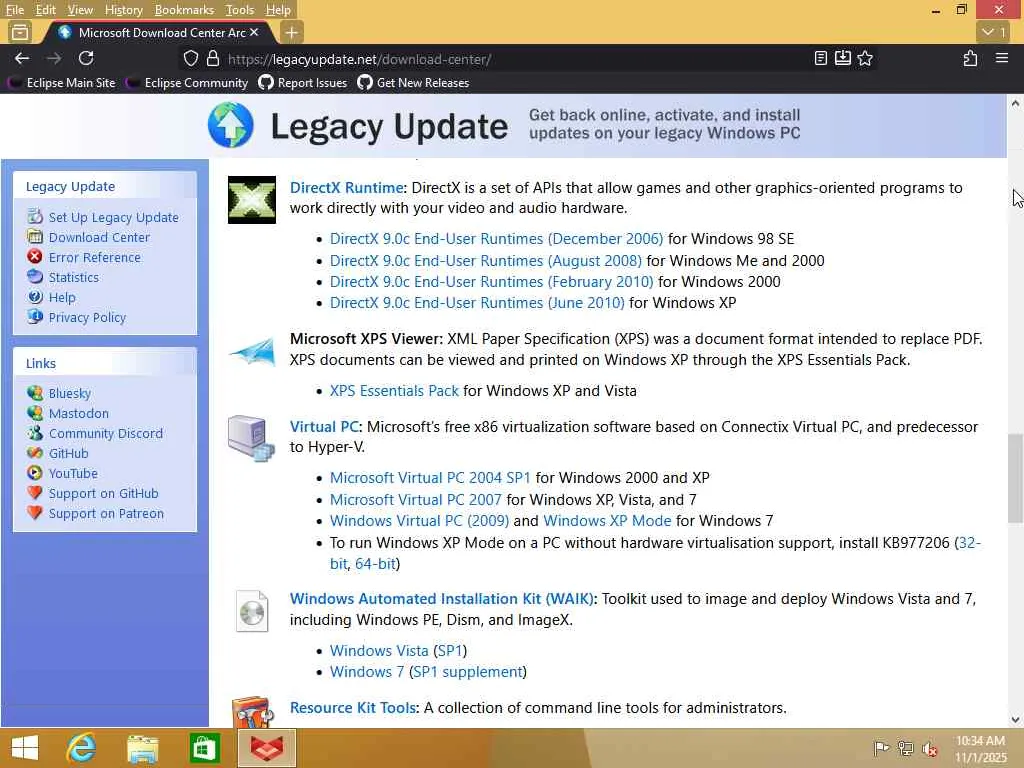The width and height of the screenshot is (1024, 768).
Task: Open Resource Kit Tools heading link
Action: [x=353, y=708]
